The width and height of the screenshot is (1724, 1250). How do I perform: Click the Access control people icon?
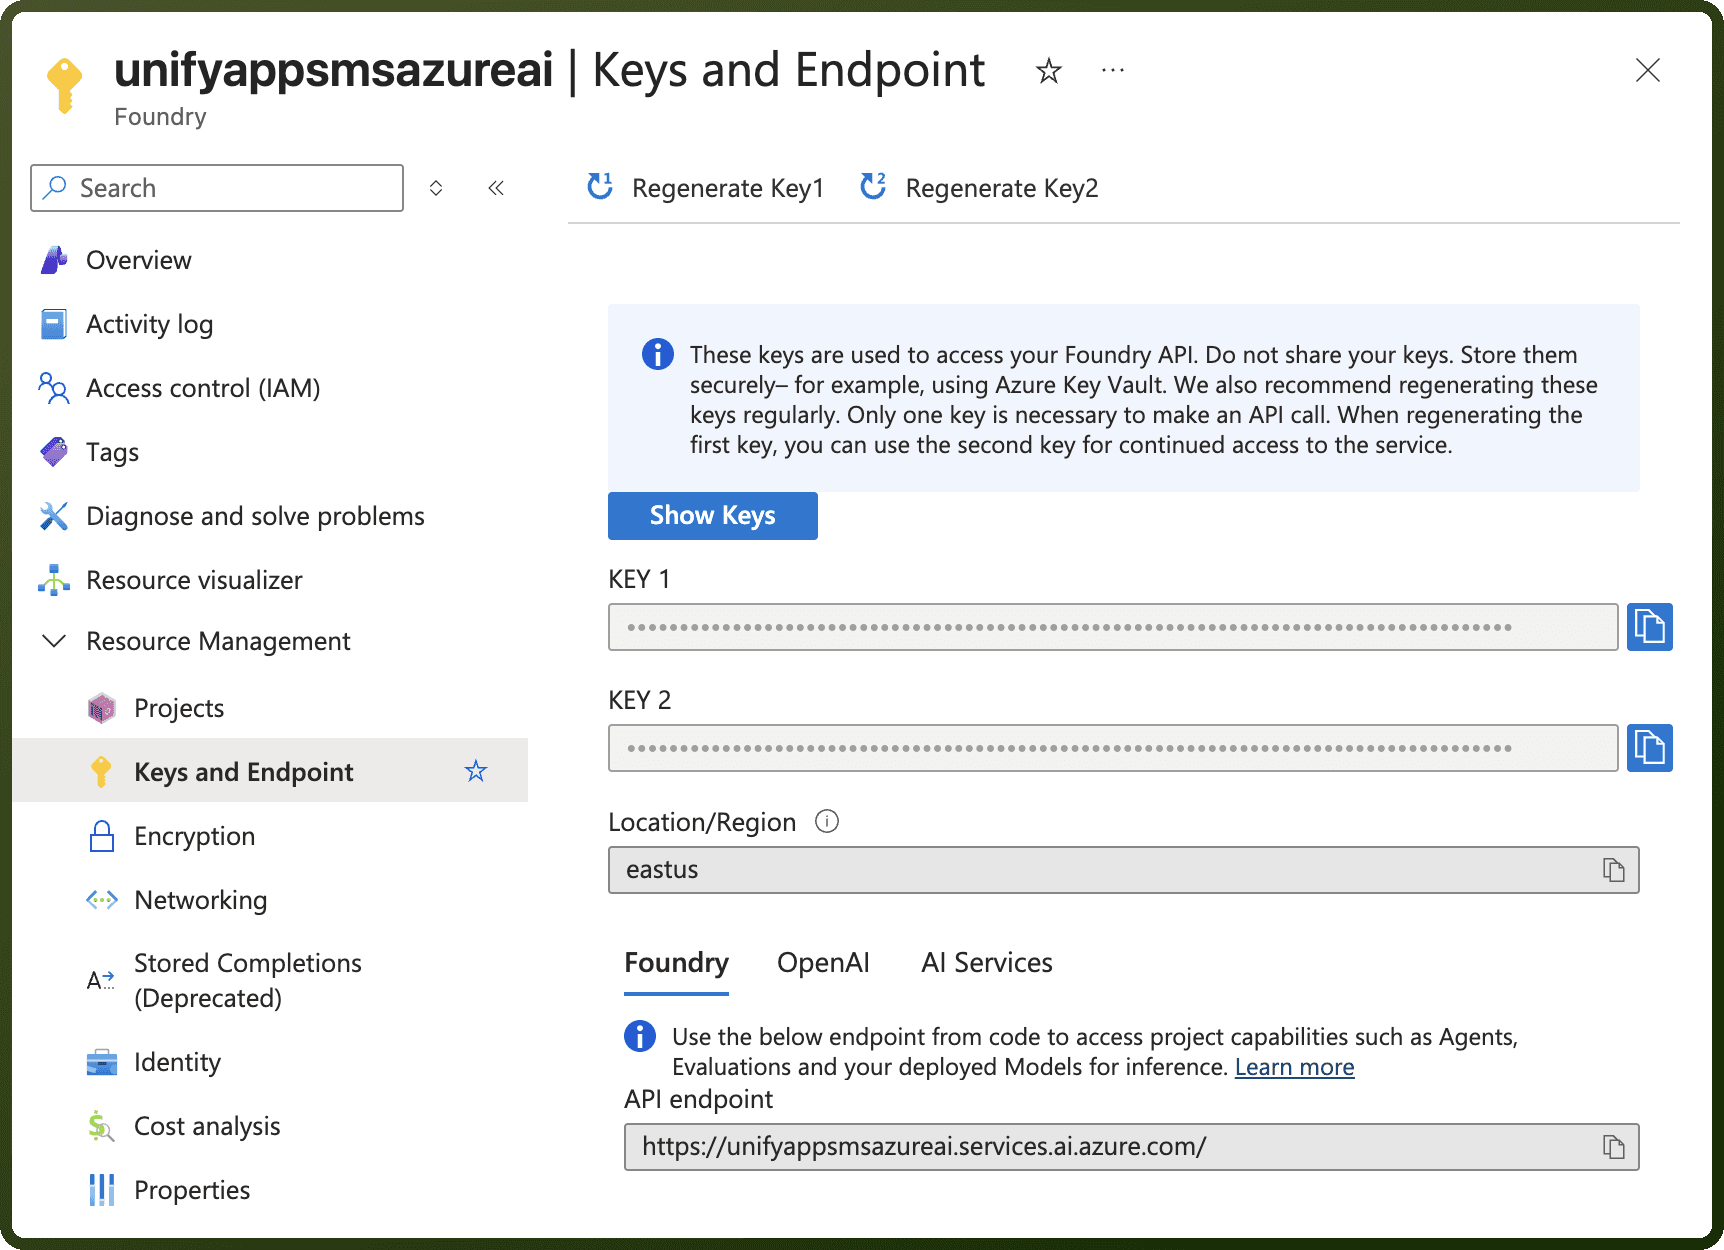(x=54, y=388)
